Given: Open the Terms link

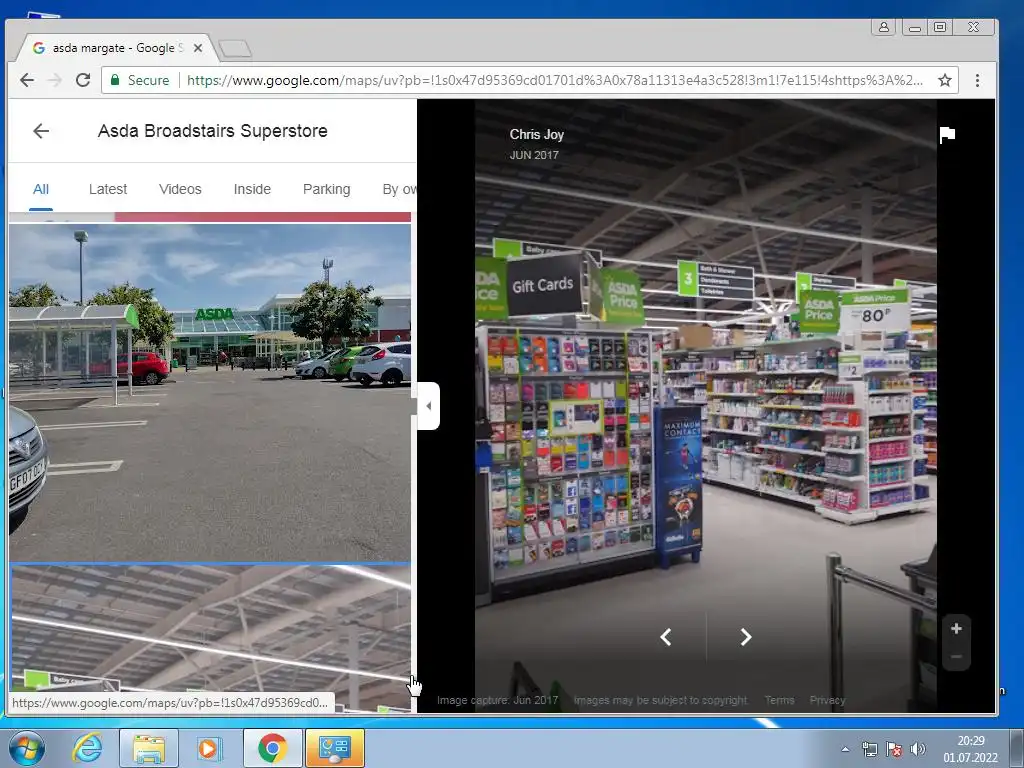Looking at the screenshot, I should tap(779, 700).
